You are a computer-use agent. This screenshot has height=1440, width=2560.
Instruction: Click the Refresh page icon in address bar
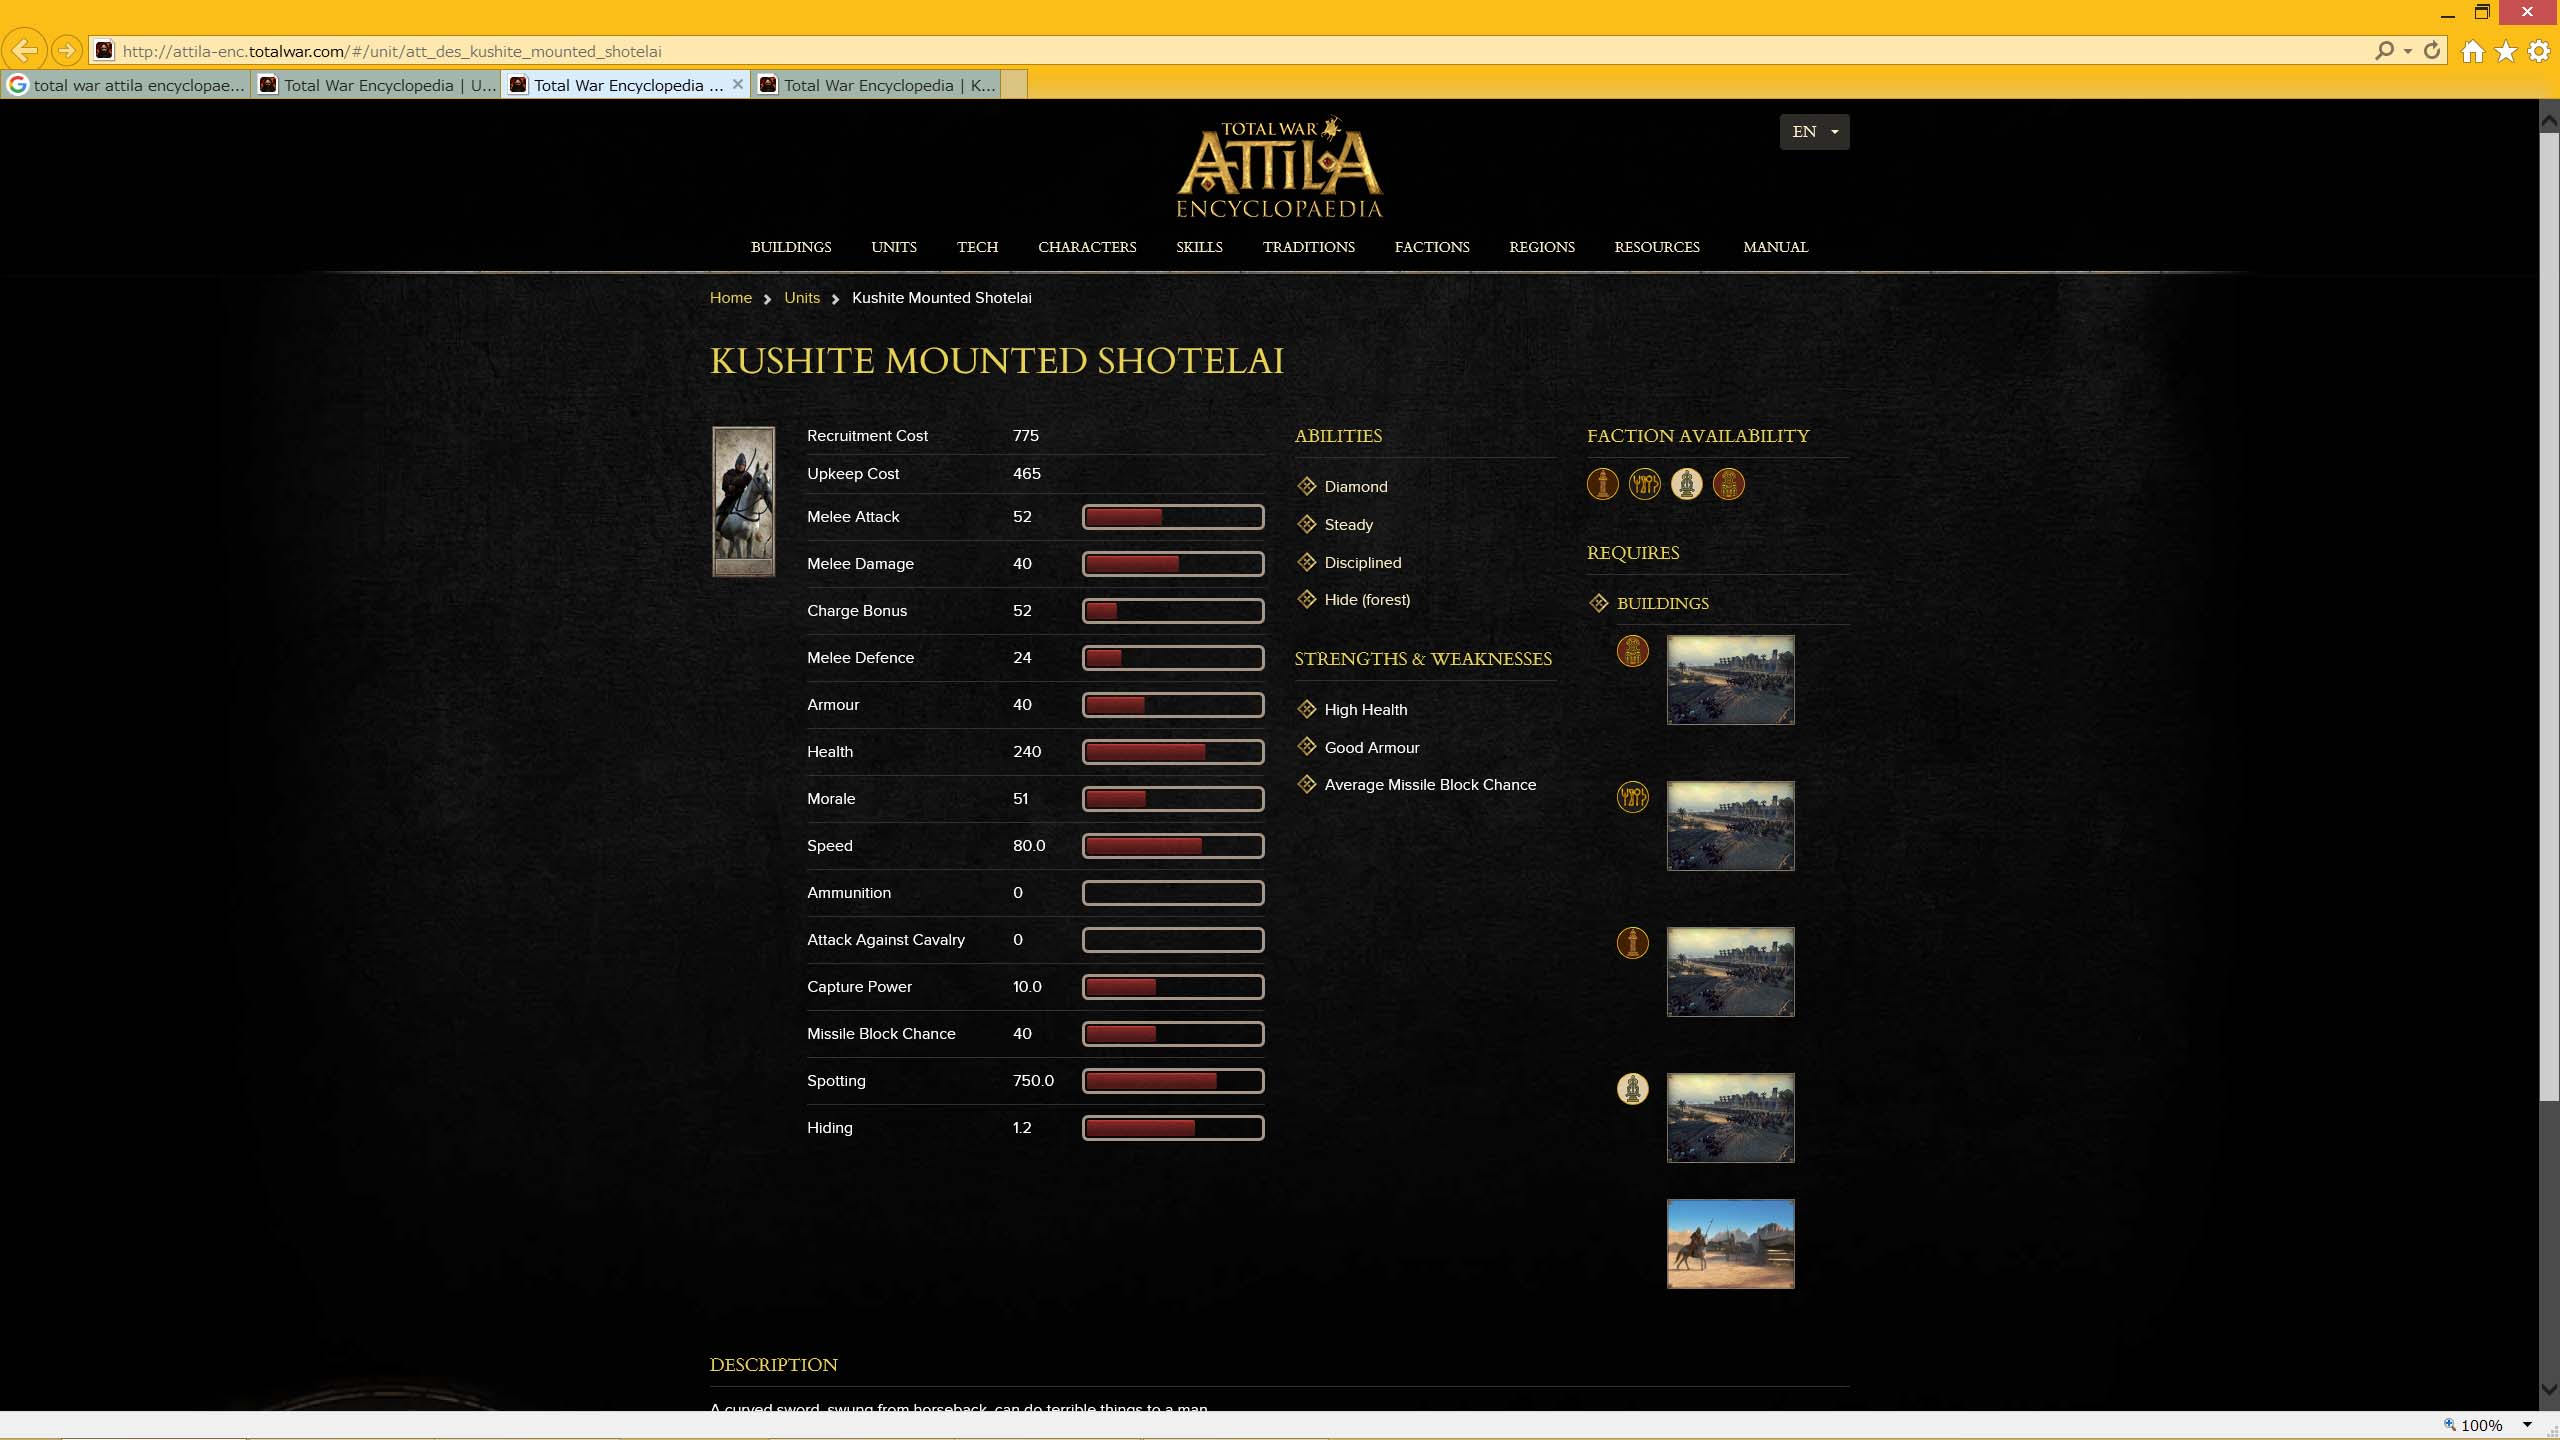click(x=2432, y=50)
